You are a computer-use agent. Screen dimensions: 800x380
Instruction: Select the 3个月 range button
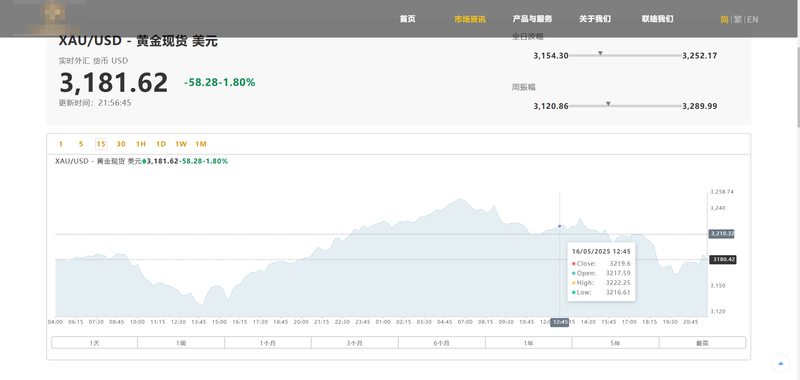[355, 343]
